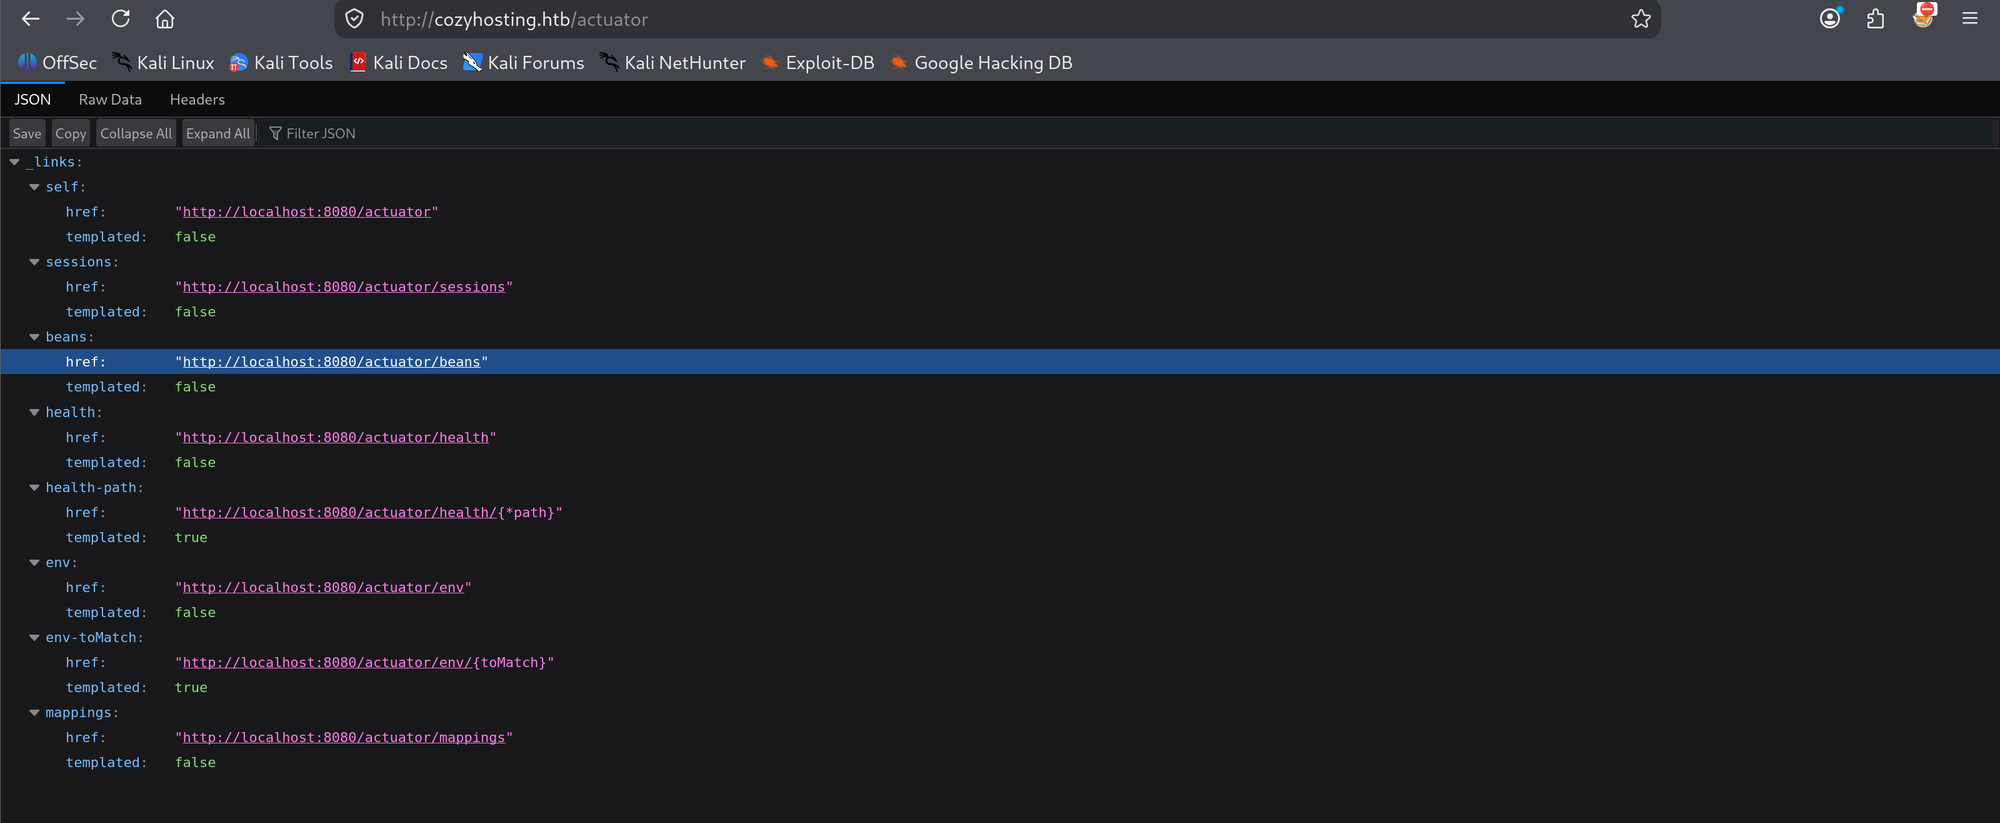Click the Expand All button

click(218, 134)
